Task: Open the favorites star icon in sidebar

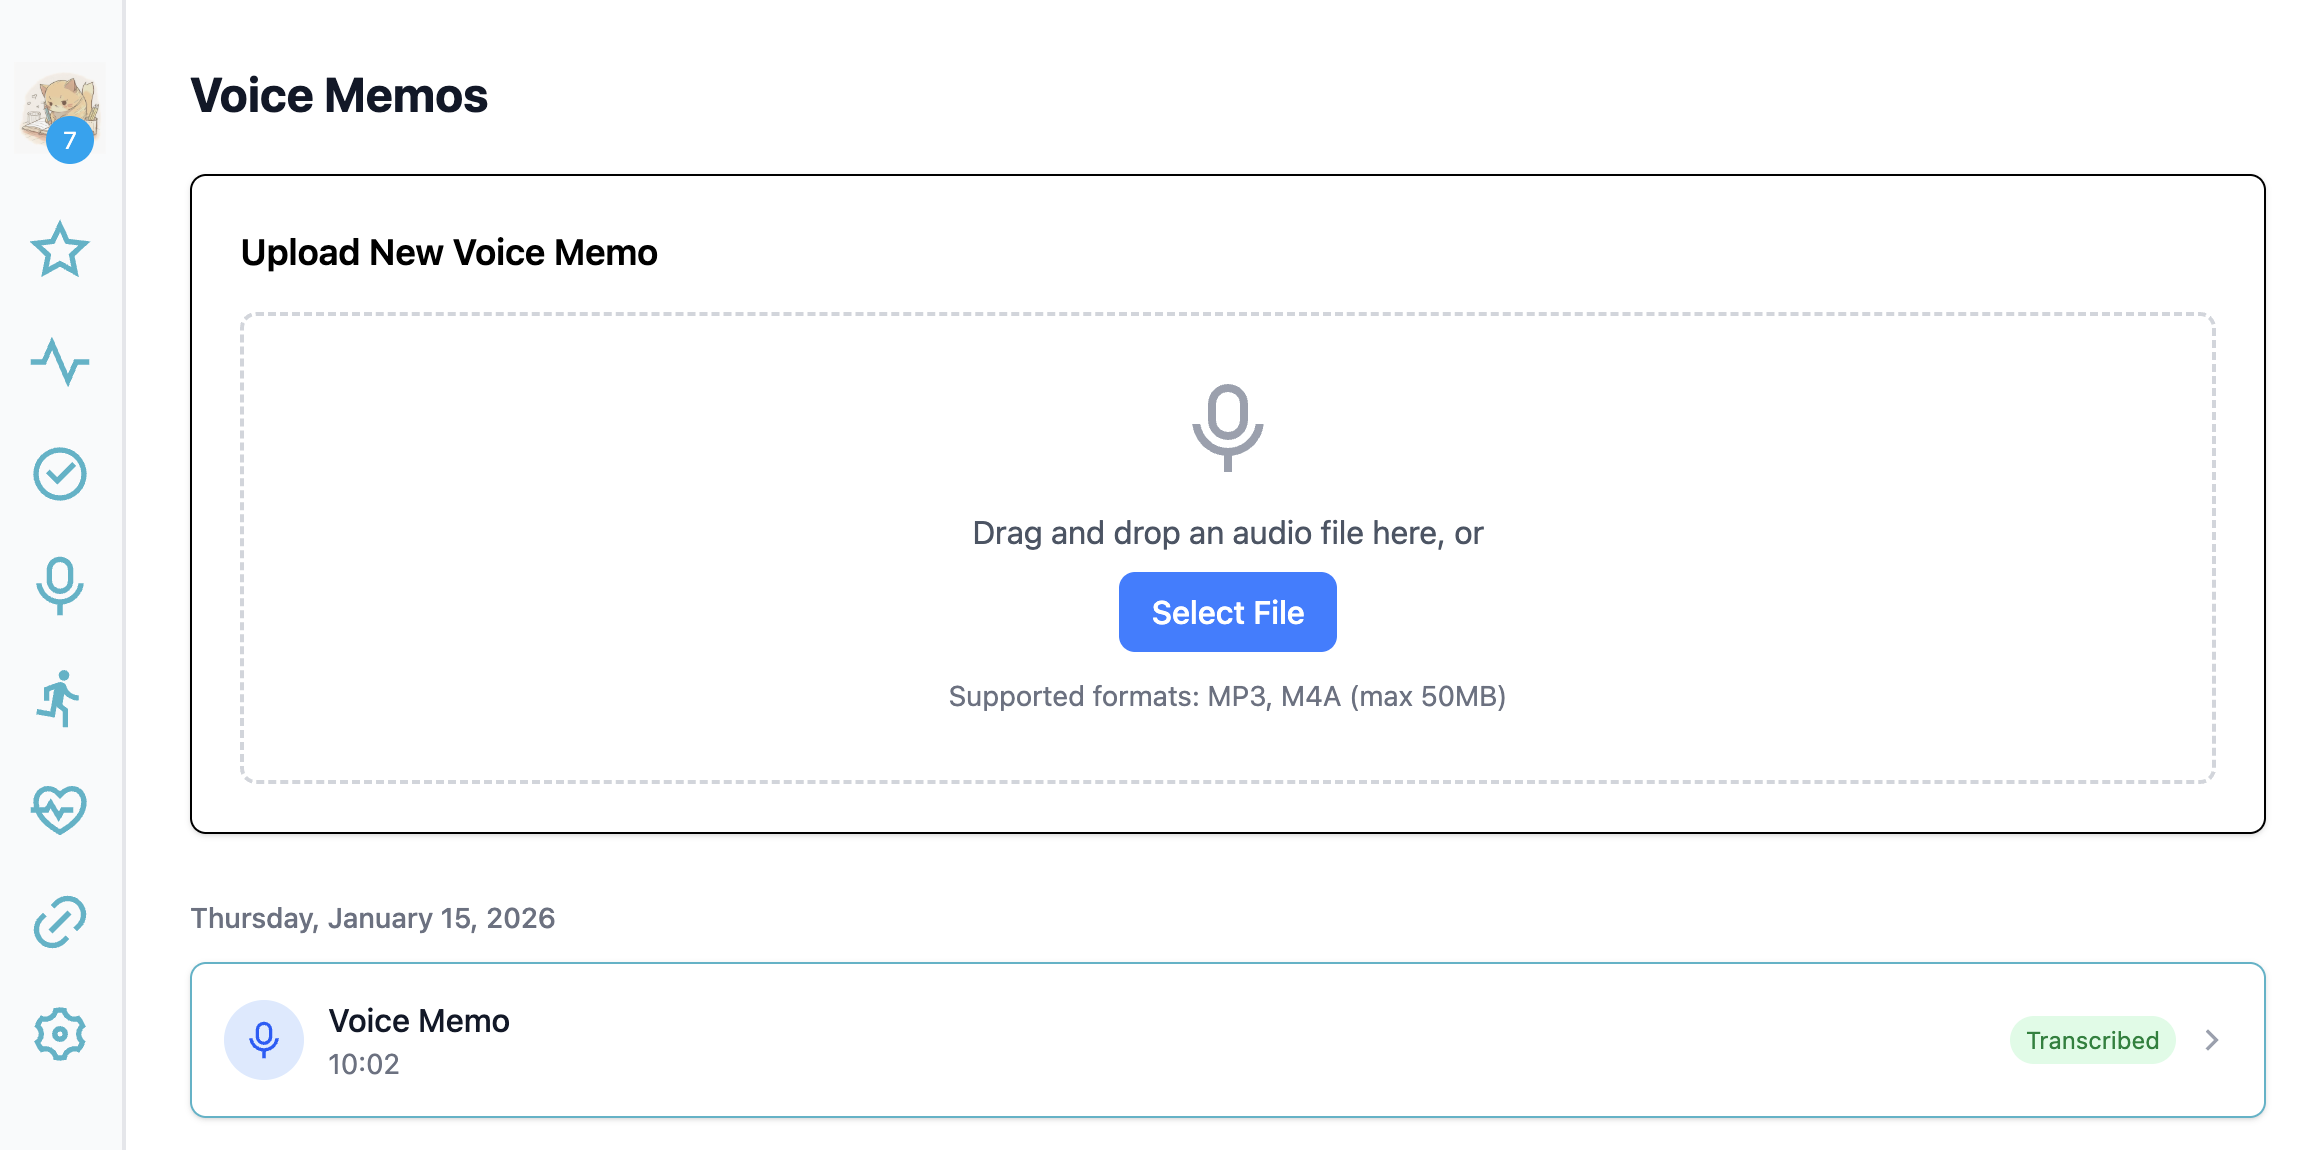Action: coord(60,249)
